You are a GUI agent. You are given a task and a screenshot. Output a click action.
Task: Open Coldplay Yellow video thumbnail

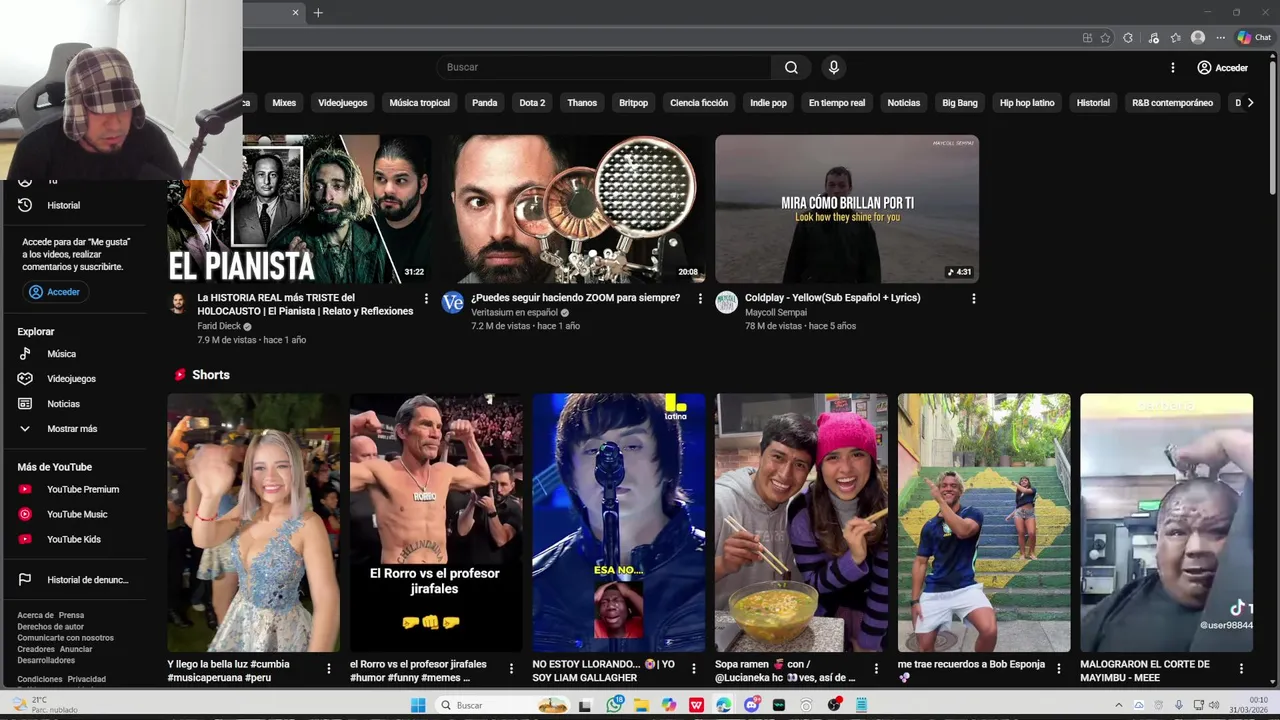[x=847, y=209]
